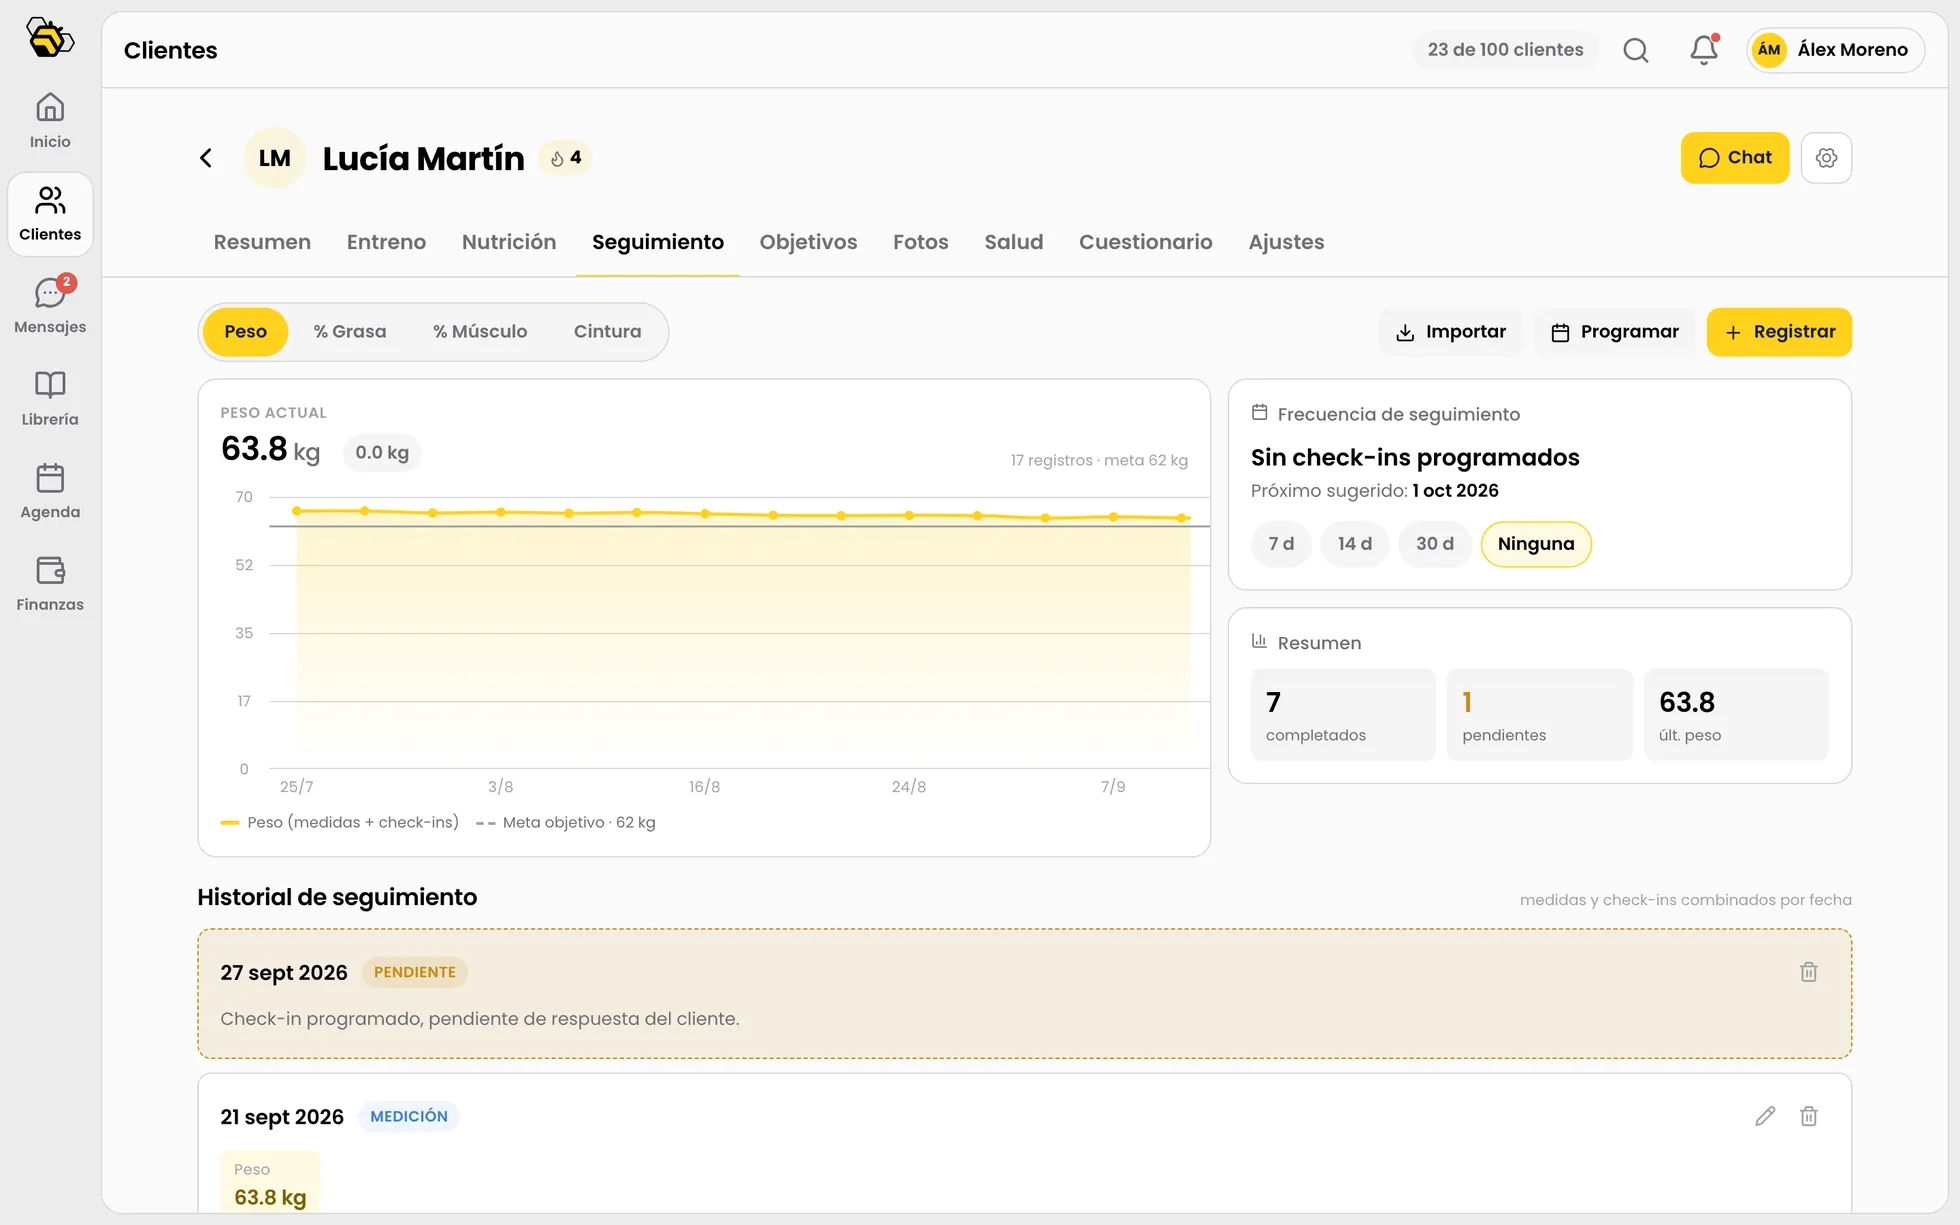Set check-in frequency to 30 d
1960x1225 pixels.
tap(1435, 544)
